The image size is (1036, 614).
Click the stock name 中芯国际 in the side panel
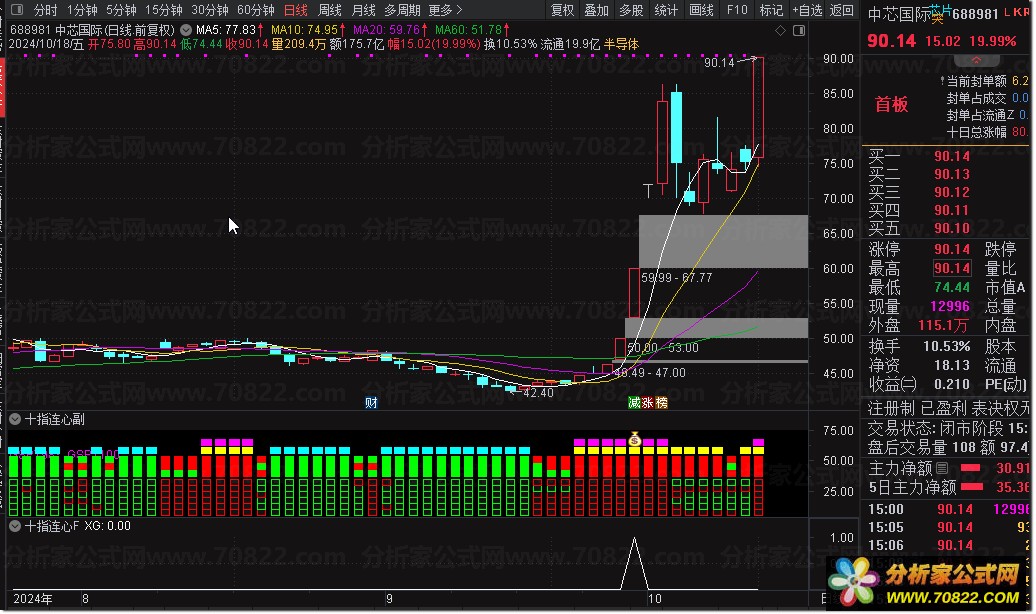coord(899,14)
